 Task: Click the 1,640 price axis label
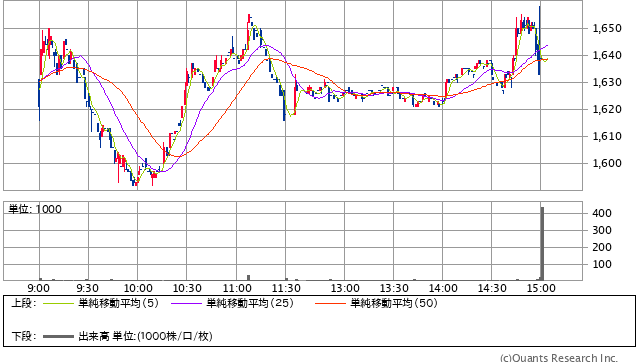coord(607,55)
